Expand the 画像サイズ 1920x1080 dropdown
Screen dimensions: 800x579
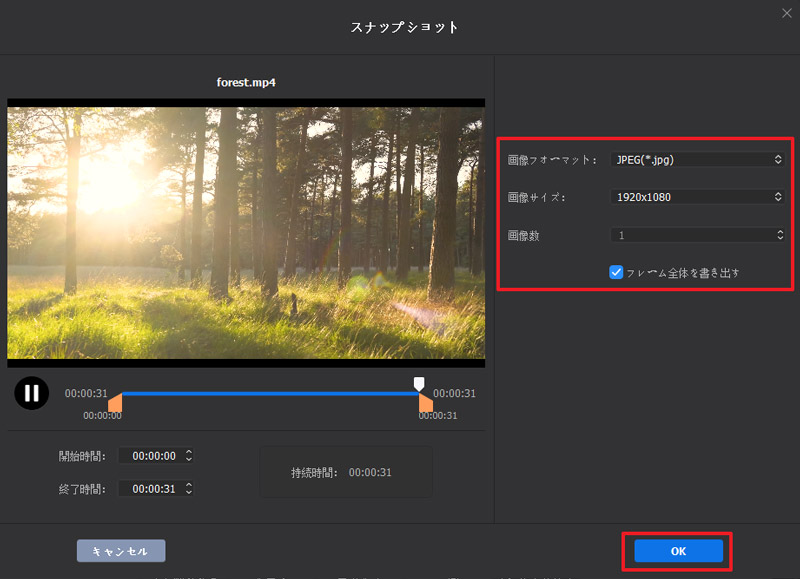coord(697,197)
